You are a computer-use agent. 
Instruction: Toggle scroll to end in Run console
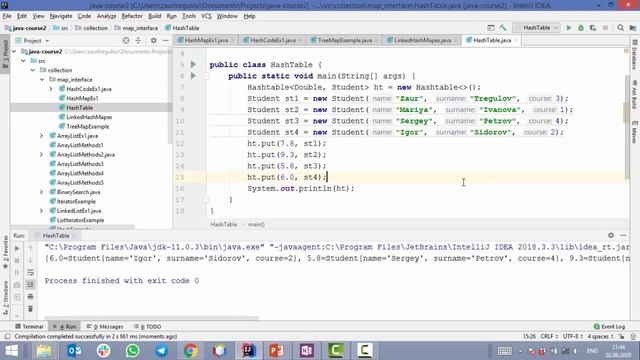coord(30,284)
